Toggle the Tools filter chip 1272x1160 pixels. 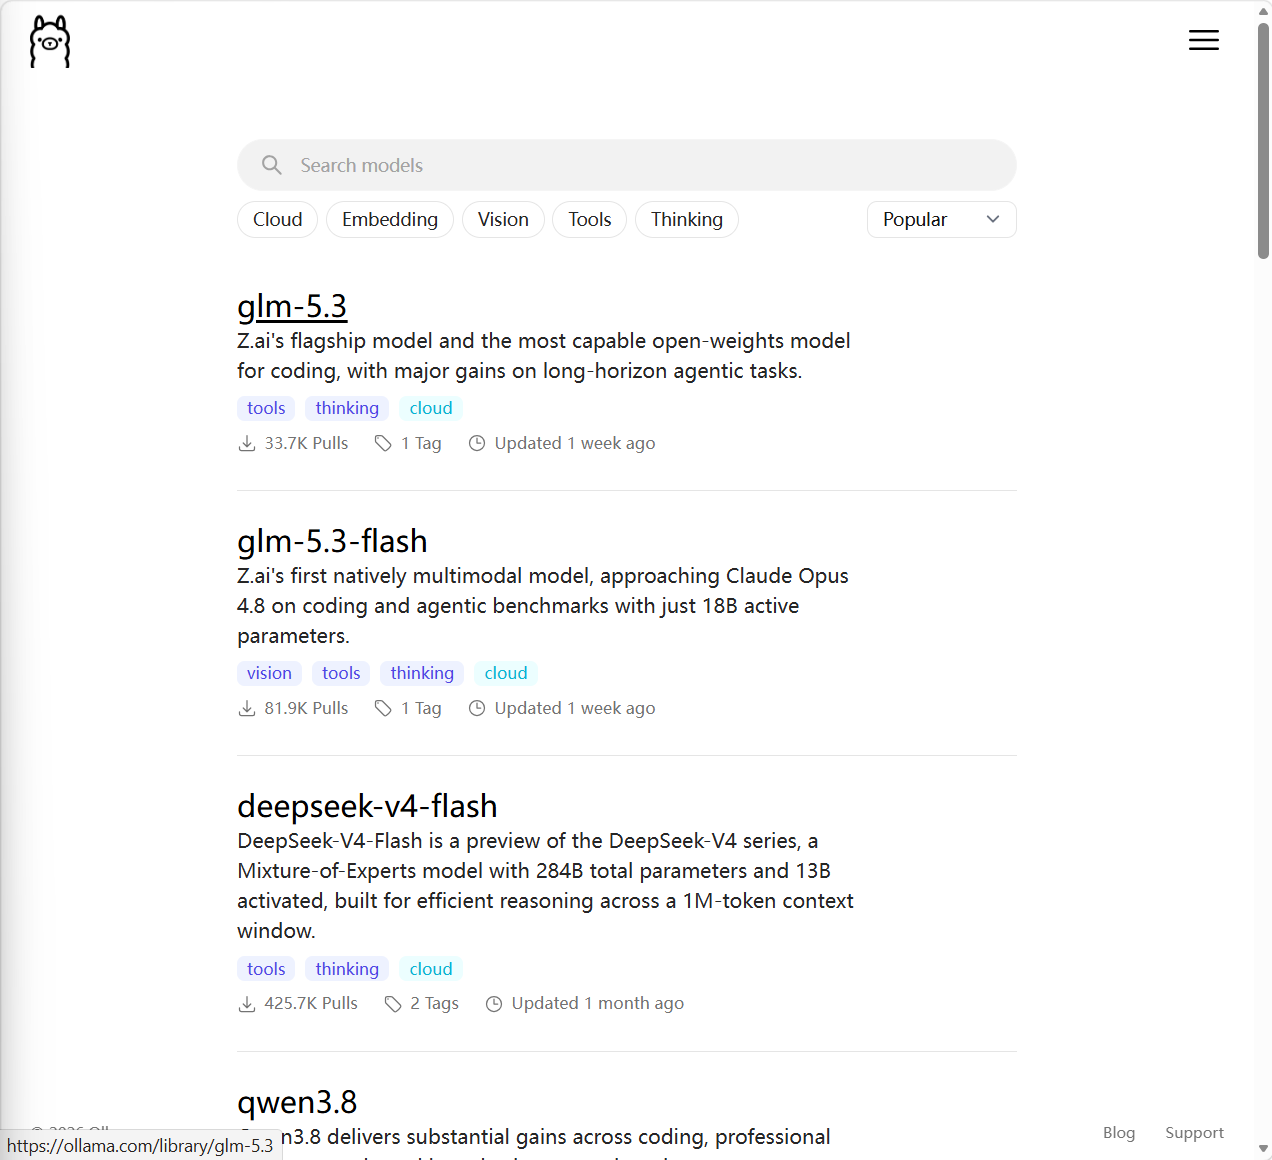click(590, 220)
